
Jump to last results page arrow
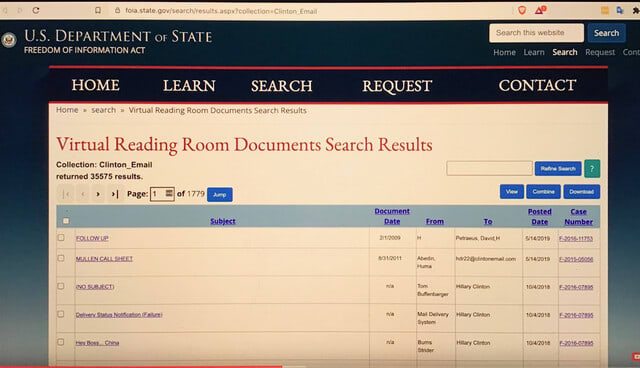tap(115, 194)
